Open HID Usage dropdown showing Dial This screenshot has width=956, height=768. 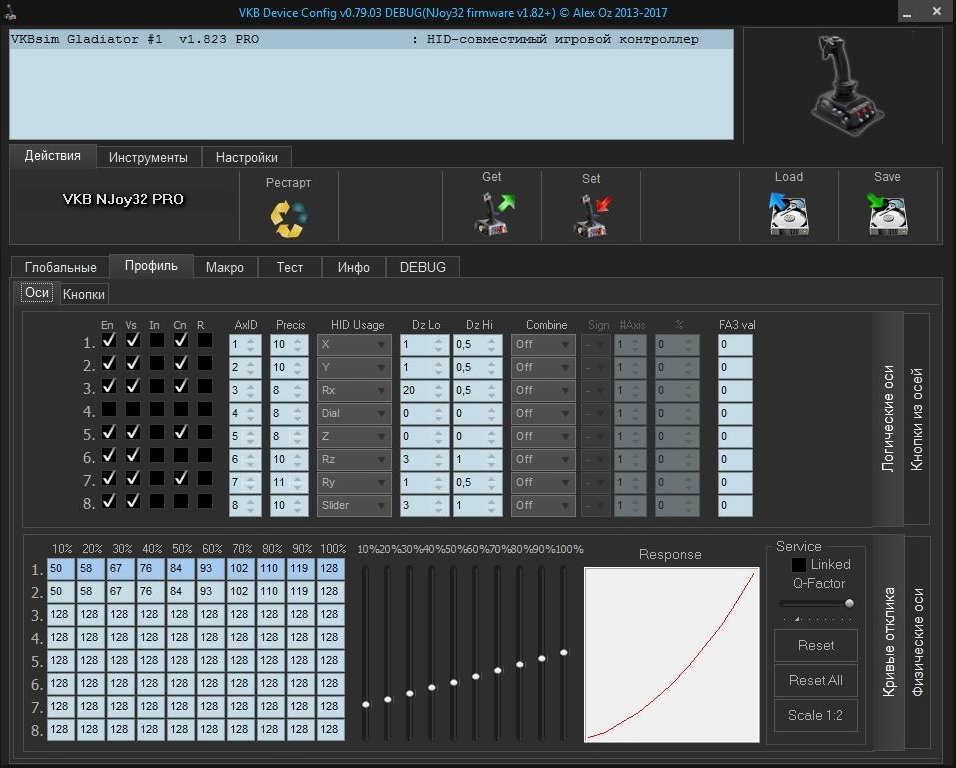click(354, 413)
